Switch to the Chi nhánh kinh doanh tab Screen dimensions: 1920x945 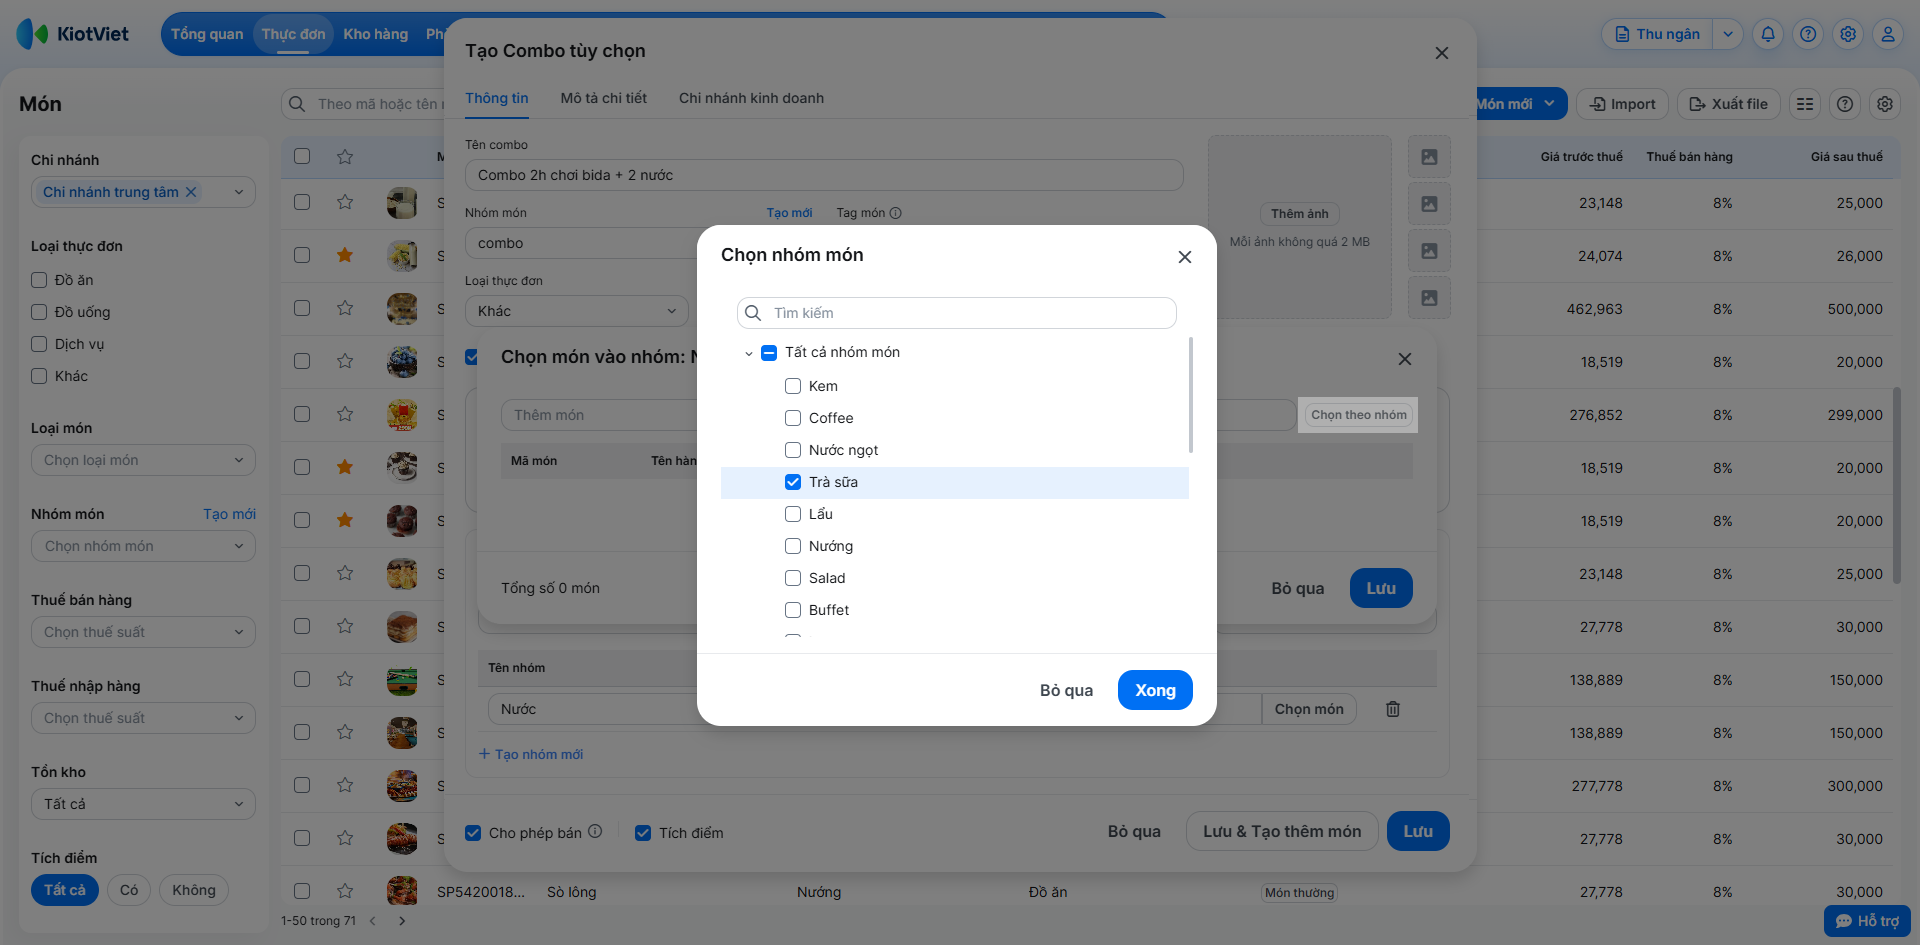(x=752, y=98)
